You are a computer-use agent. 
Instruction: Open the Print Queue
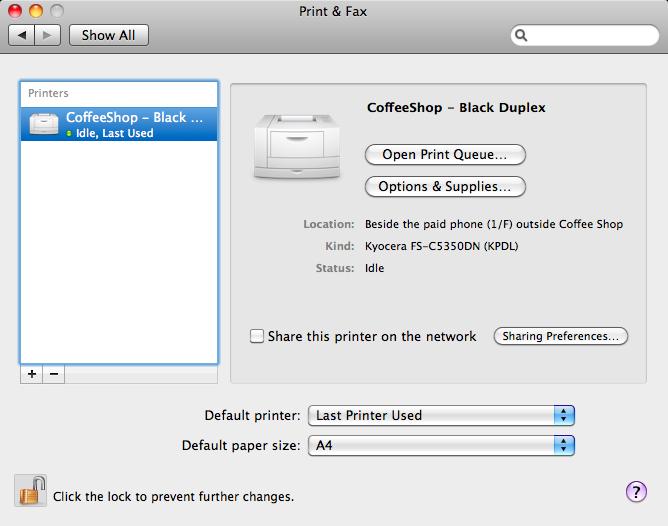[x=445, y=155]
